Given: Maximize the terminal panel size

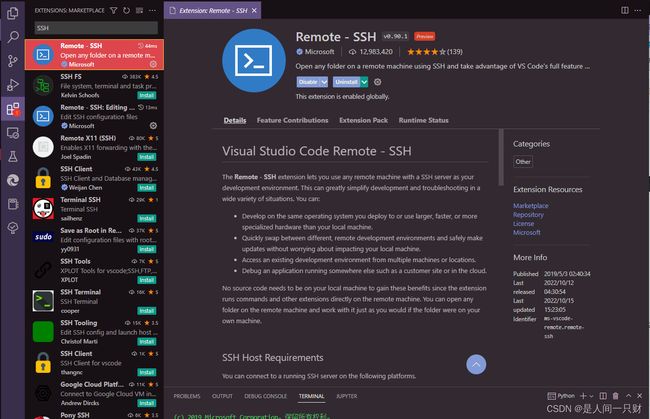Looking at the screenshot, I should 628,396.
